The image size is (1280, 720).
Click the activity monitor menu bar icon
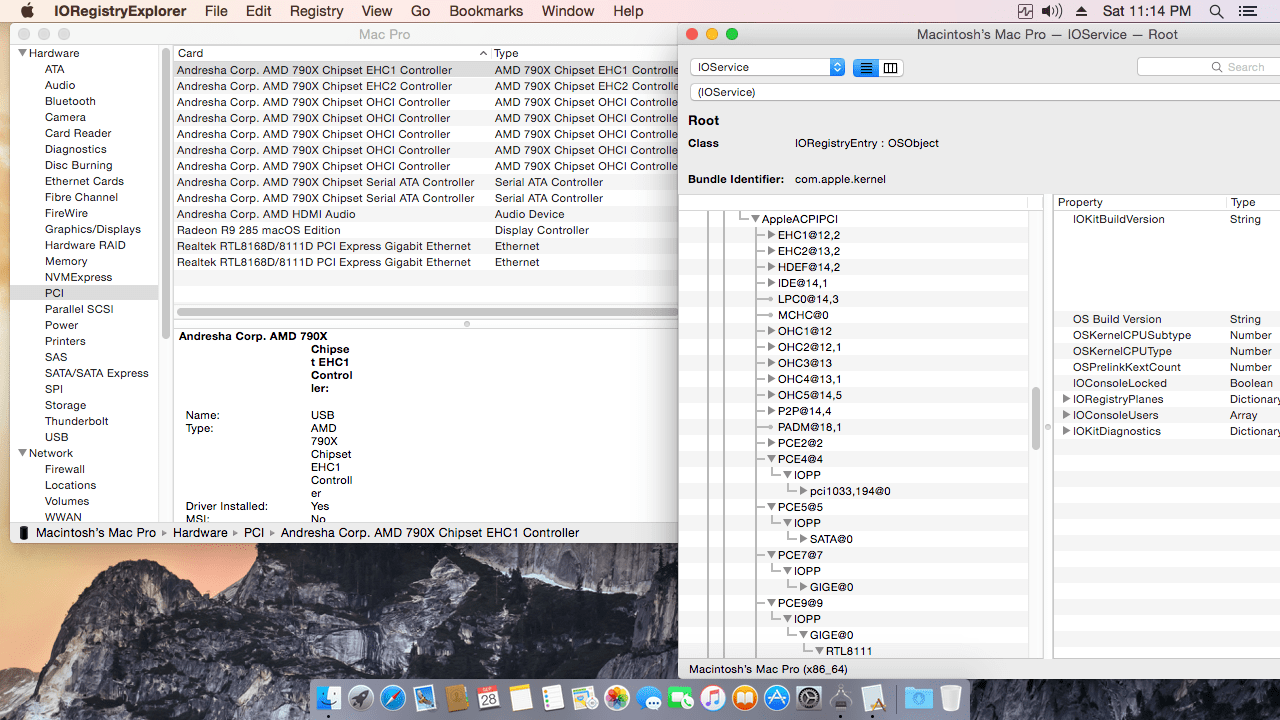(1025, 11)
